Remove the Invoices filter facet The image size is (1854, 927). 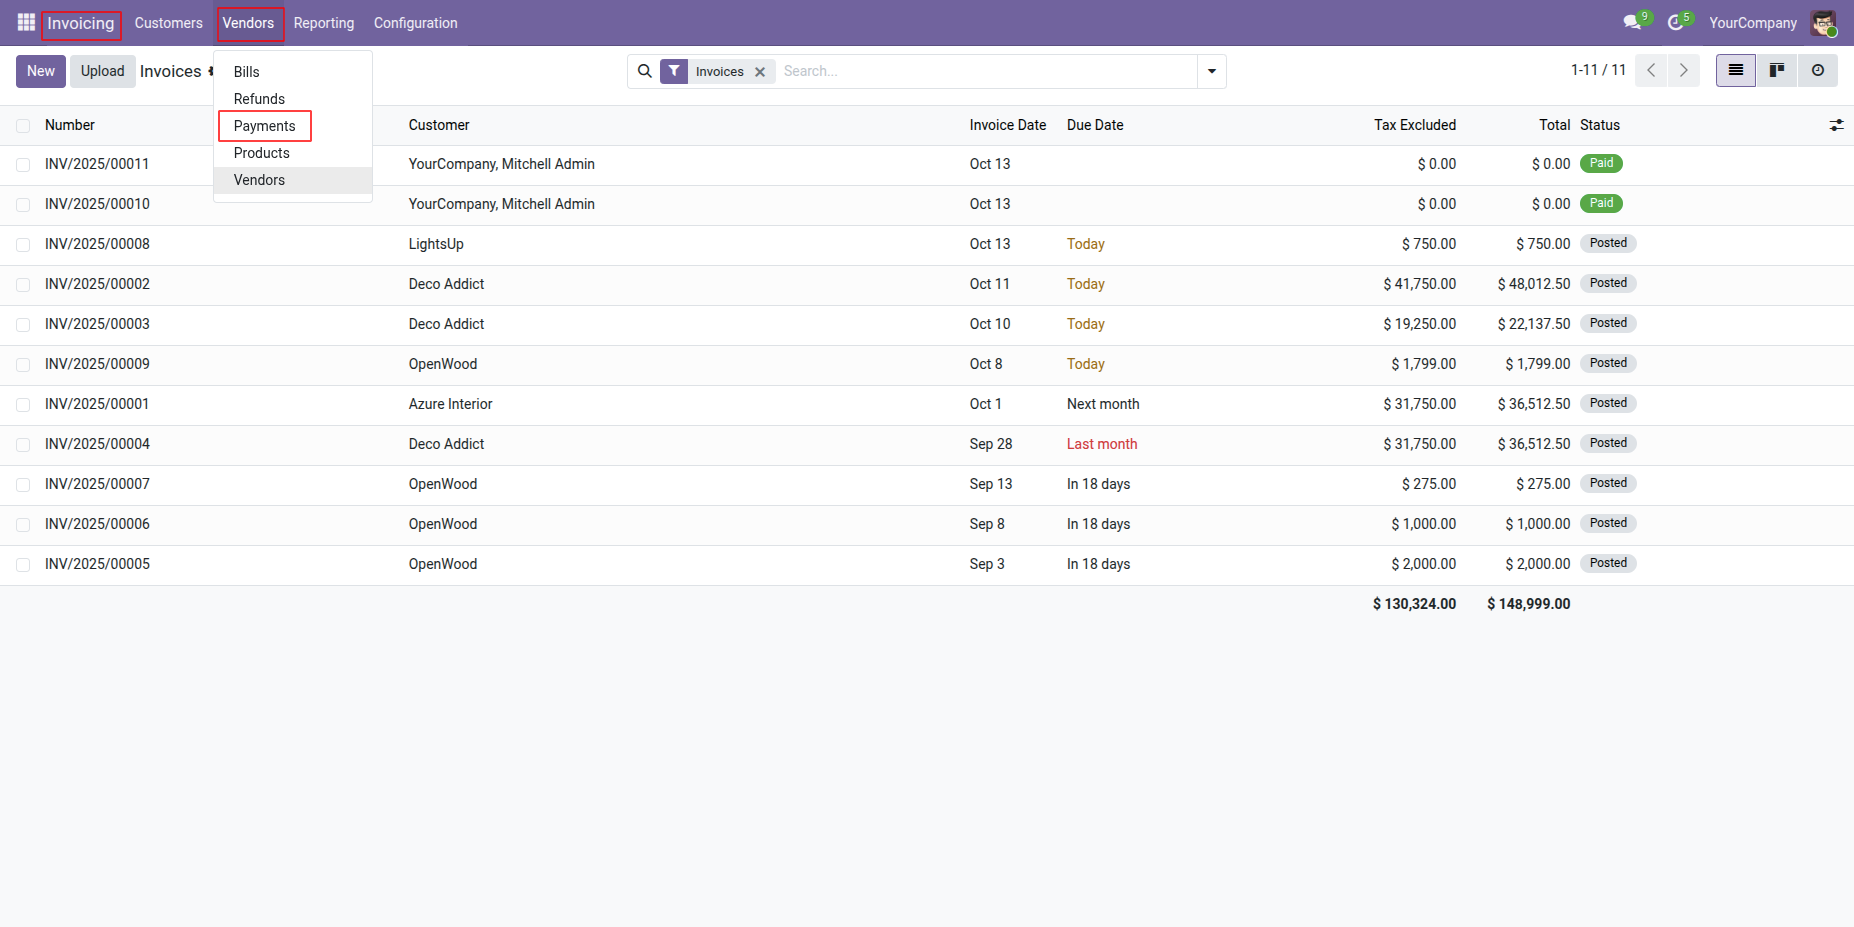(x=760, y=72)
